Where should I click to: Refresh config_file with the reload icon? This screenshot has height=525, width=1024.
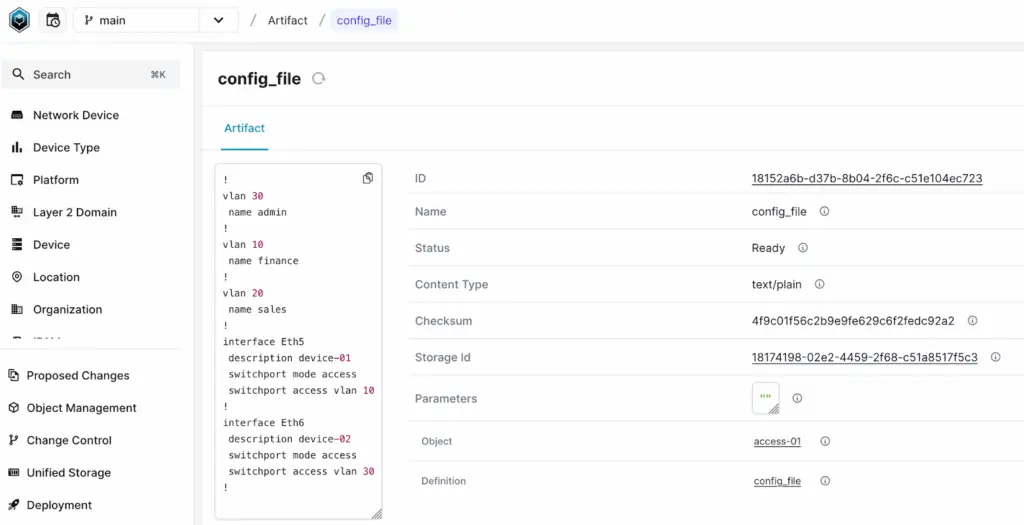318,79
